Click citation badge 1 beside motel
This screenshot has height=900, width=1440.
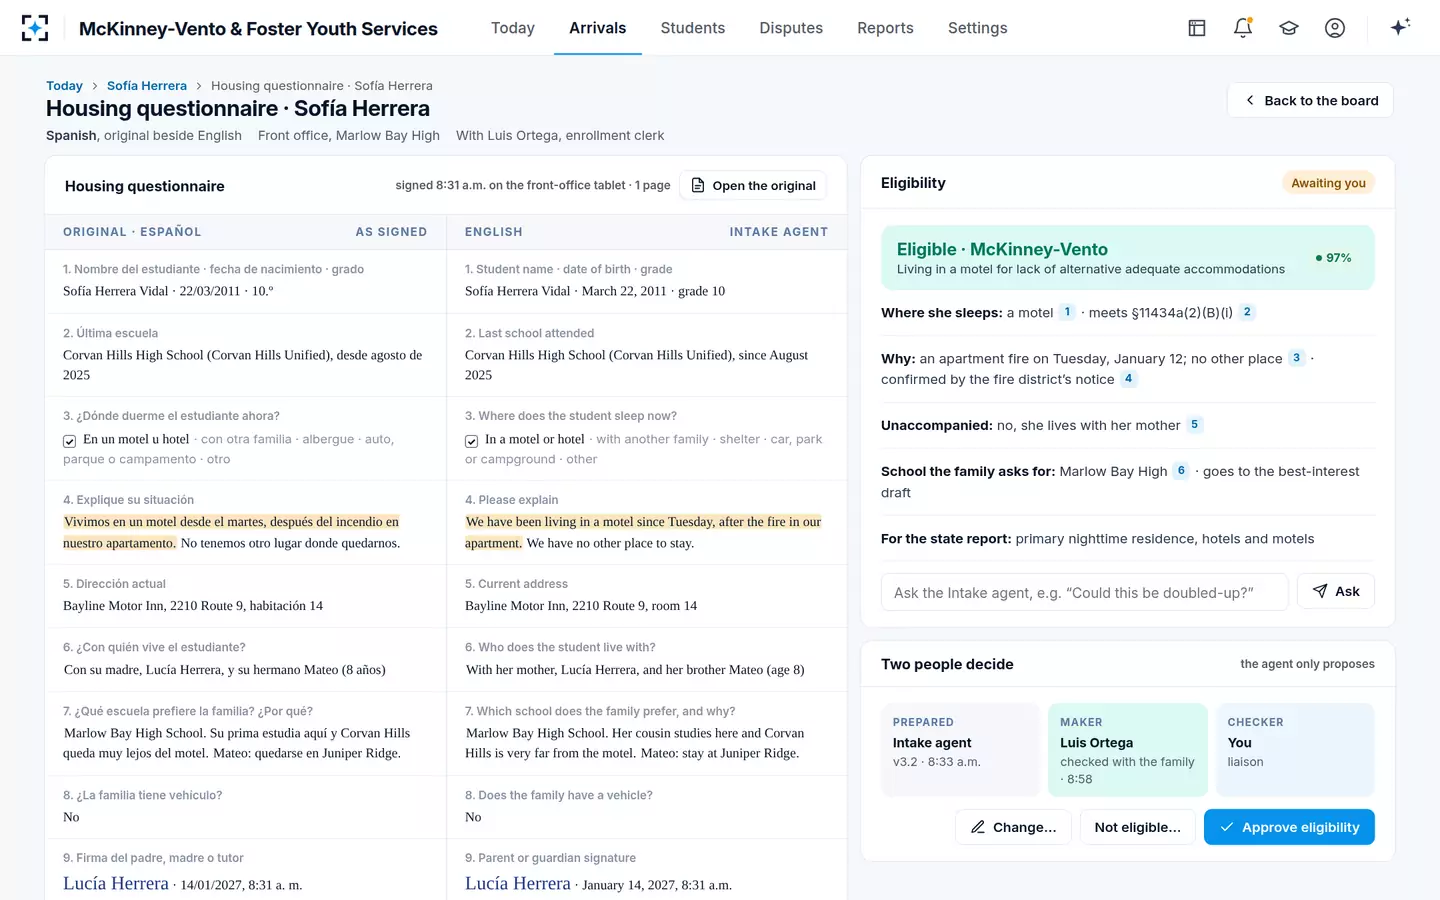pyautogui.click(x=1067, y=312)
